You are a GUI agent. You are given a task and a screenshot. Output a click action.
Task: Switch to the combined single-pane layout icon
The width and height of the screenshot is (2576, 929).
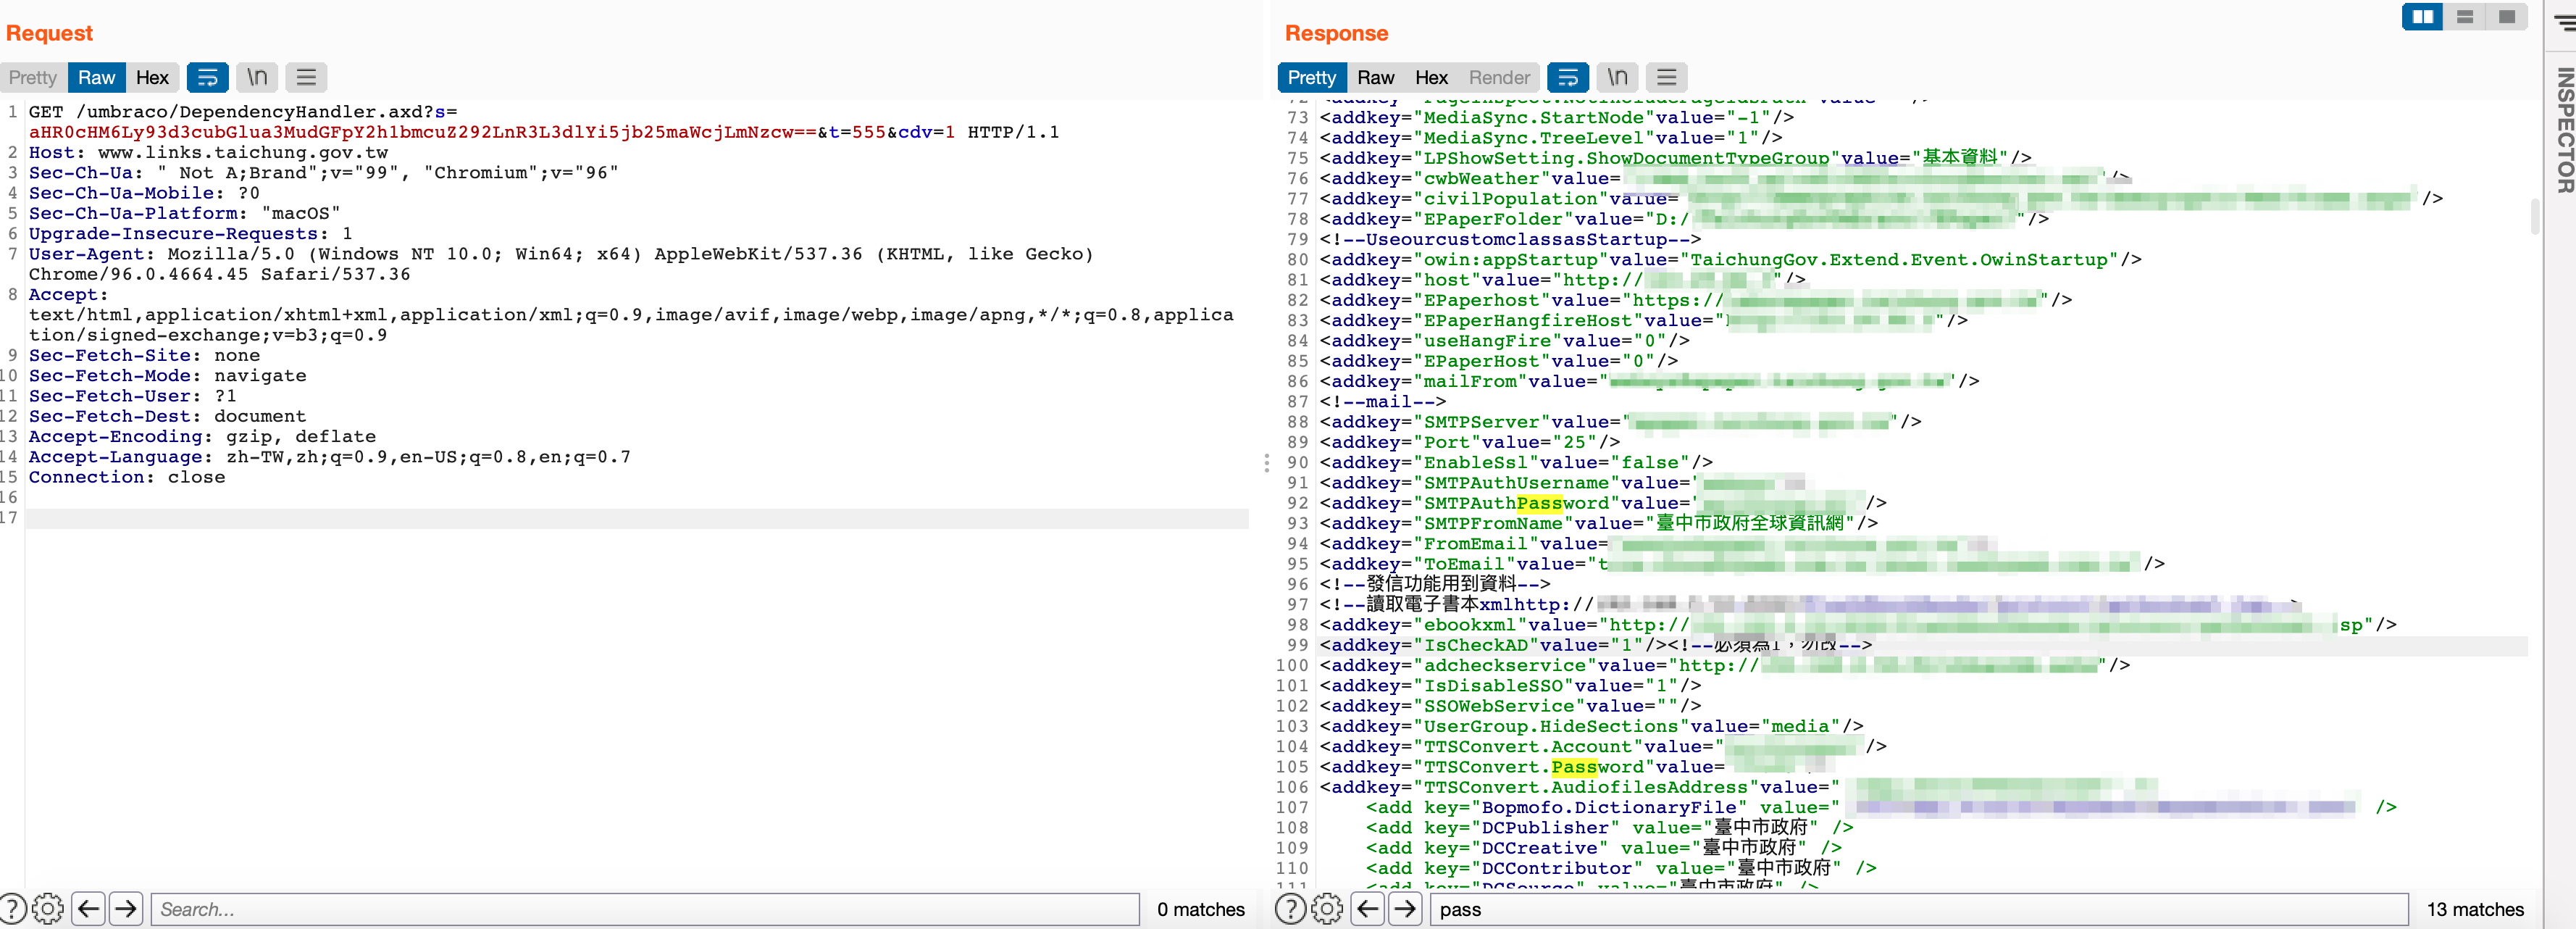(2506, 17)
